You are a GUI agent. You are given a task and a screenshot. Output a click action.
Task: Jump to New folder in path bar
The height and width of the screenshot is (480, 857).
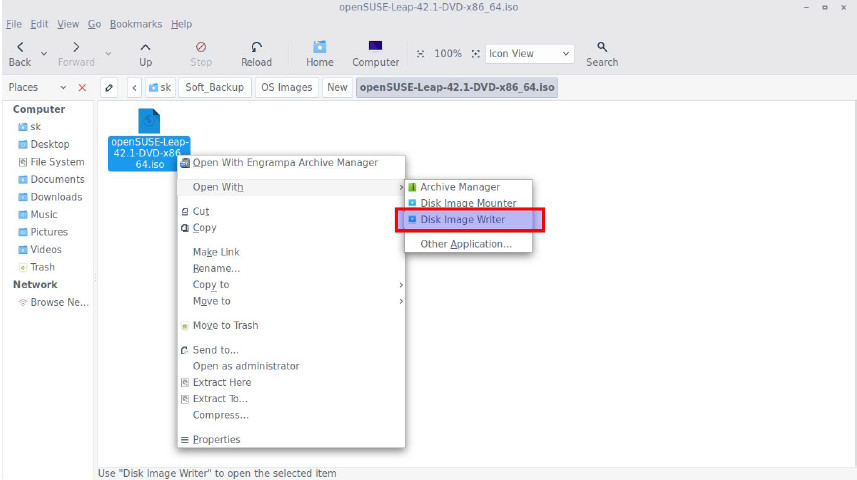pyautogui.click(x=337, y=87)
